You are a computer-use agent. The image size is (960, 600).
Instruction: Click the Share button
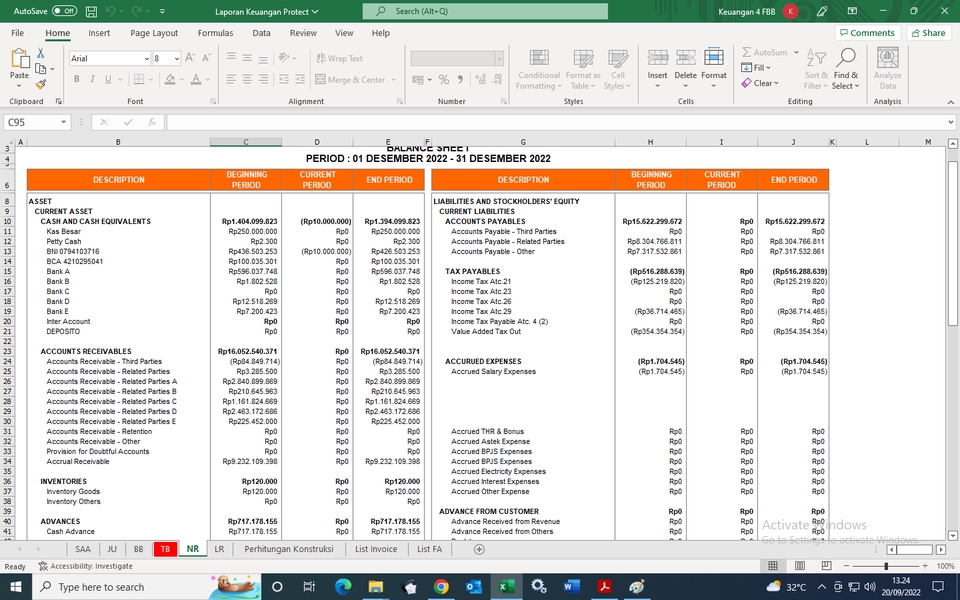coord(928,32)
